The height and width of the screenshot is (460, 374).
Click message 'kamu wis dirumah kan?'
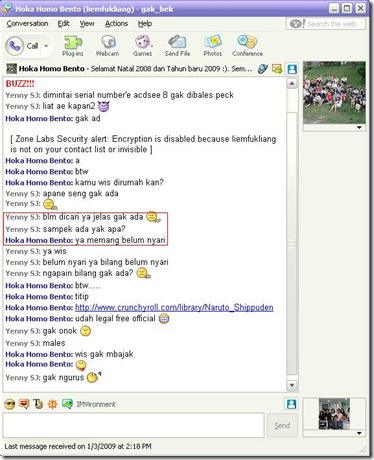pos(119,182)
